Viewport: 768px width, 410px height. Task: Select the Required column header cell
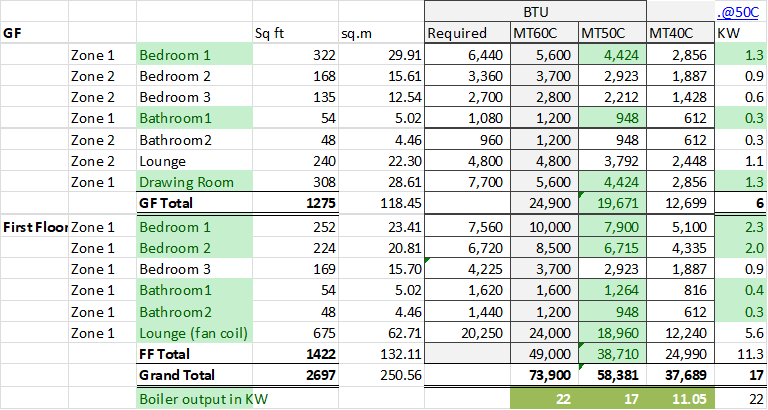coord(466,33)
